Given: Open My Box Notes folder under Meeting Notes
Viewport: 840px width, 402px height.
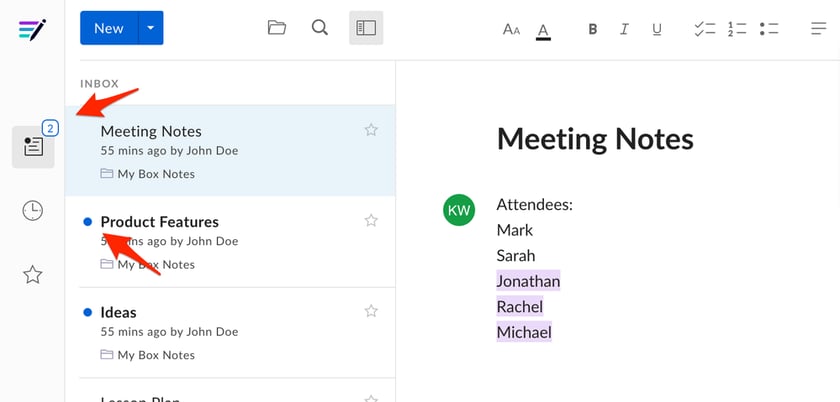Looking at the screenshot, I should click(148, 174).
